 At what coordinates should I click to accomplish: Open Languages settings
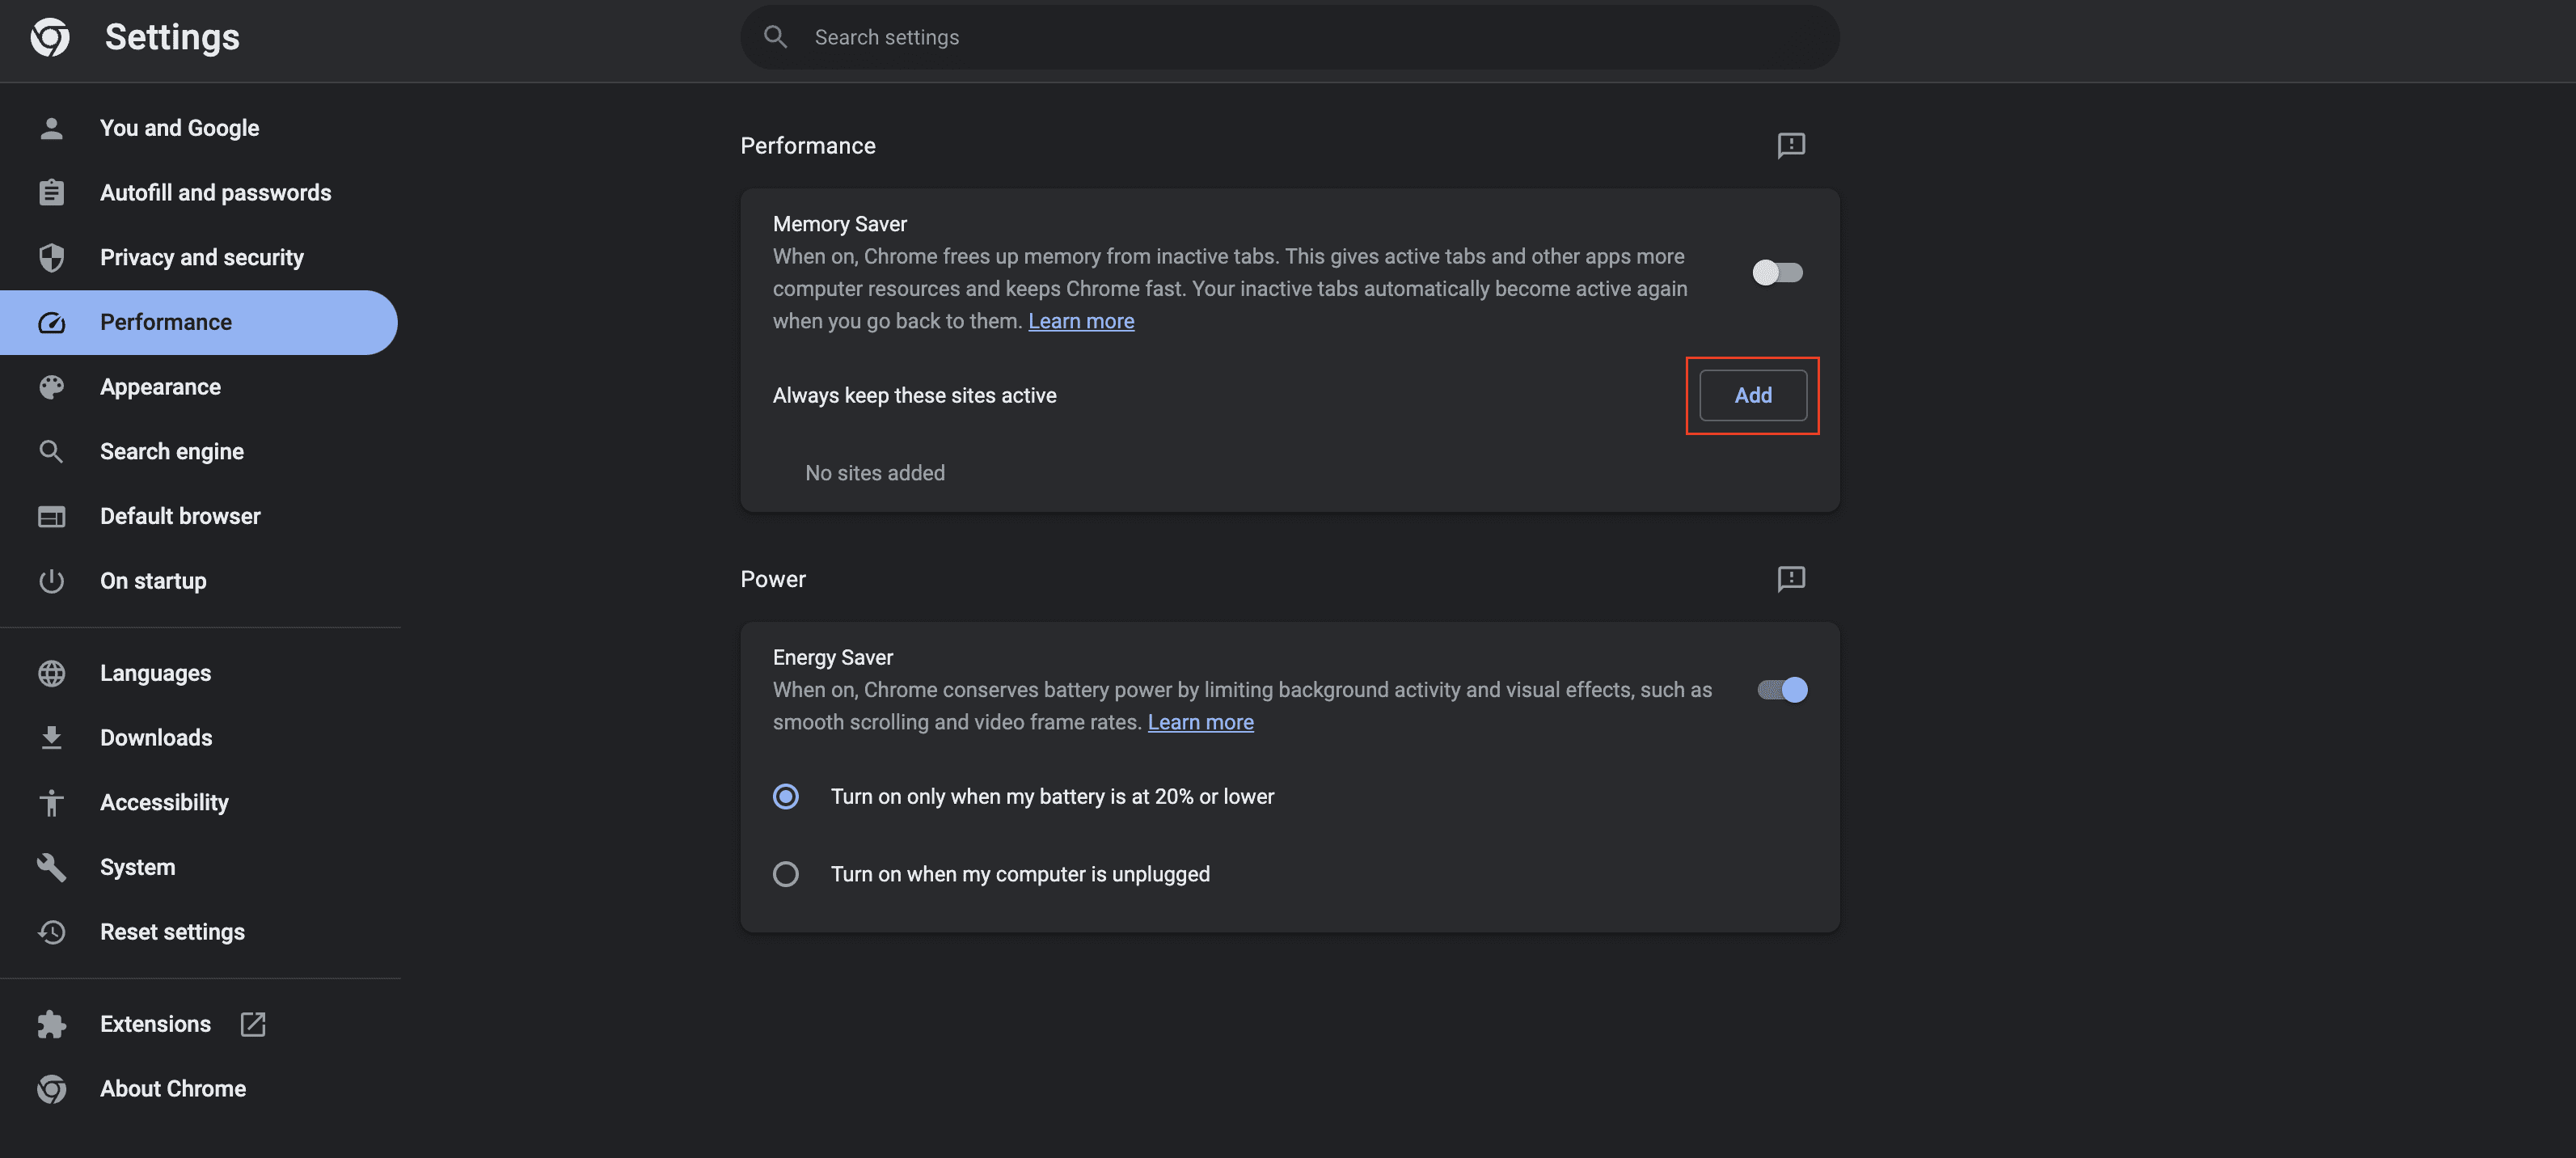(199, 673)
